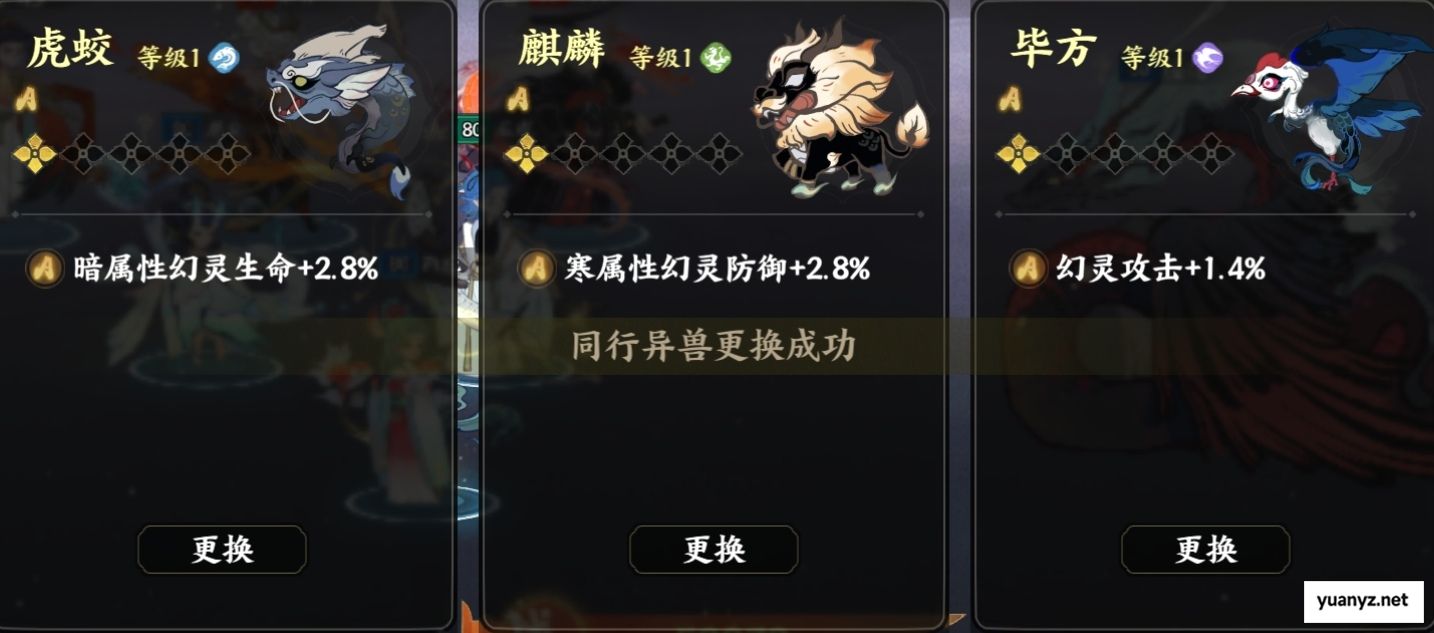Image resolution: width=1434 pixels, height=633 pixels.
Task: Click 更换 button under 麒麟
Action: [714, 549]
